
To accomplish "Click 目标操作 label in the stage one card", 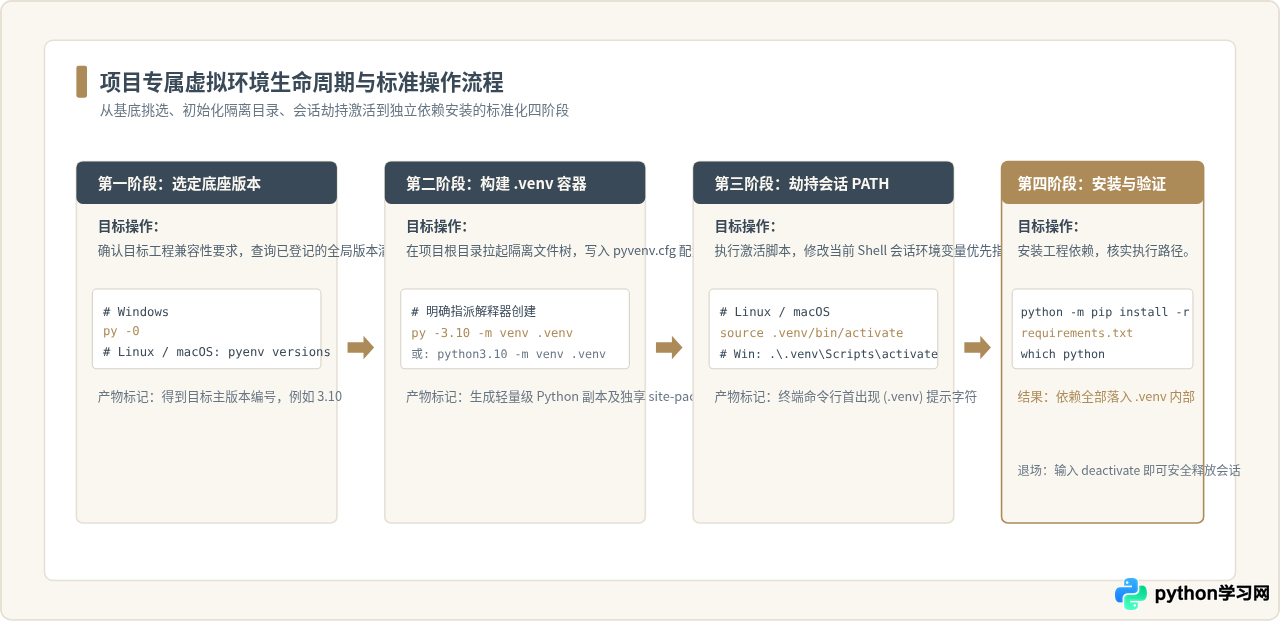I will [128, 227].
